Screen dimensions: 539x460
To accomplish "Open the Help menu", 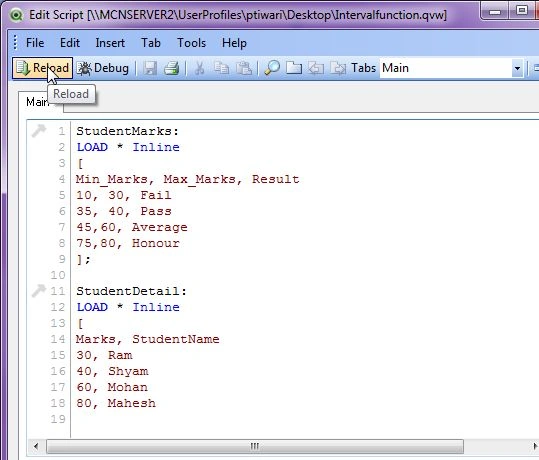I will pyautogui.click(x=234, y=43).
